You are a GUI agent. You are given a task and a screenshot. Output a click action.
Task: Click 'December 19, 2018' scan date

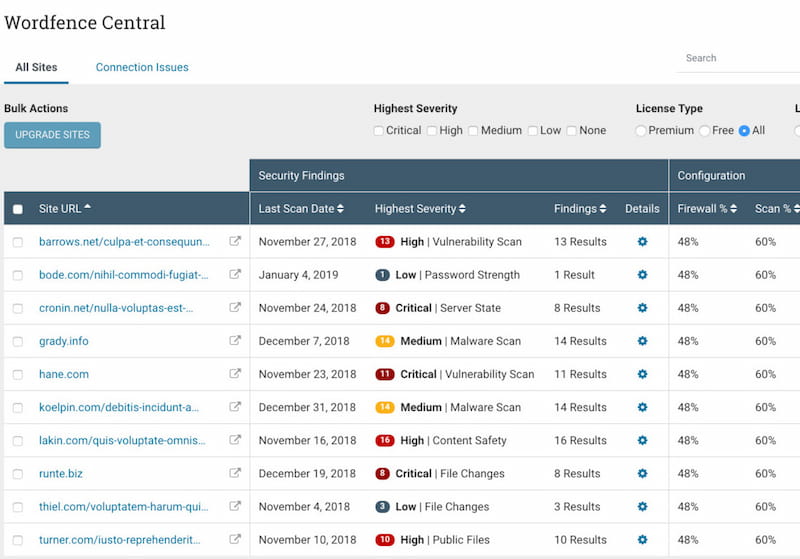coord(307,474)
